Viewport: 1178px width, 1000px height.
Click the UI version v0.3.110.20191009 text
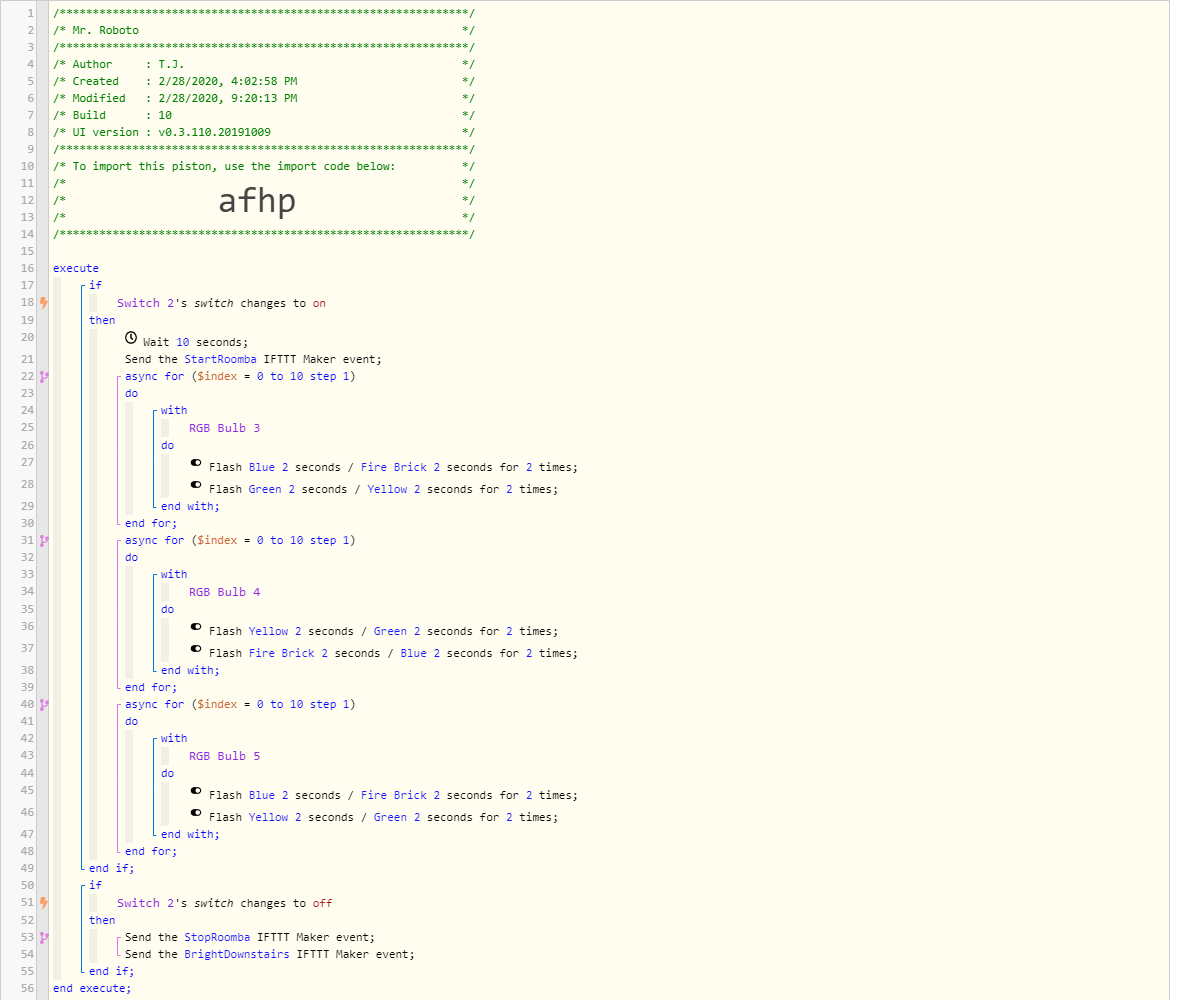coord(171,132)
